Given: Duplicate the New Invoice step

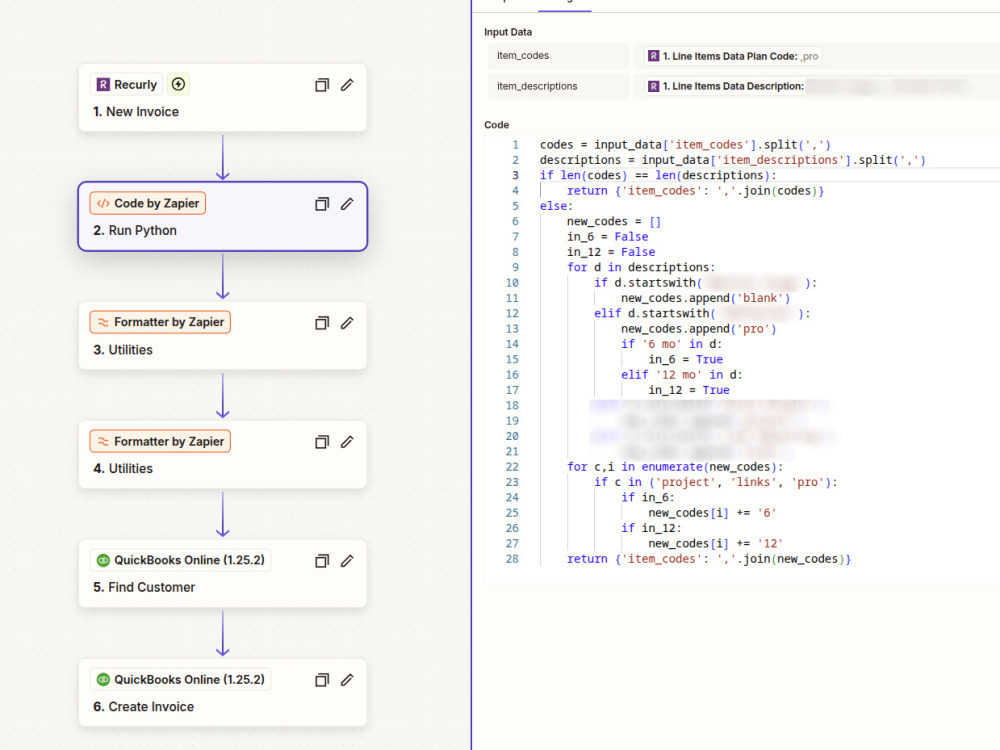Looking at the screenshot, I should 322,85.
